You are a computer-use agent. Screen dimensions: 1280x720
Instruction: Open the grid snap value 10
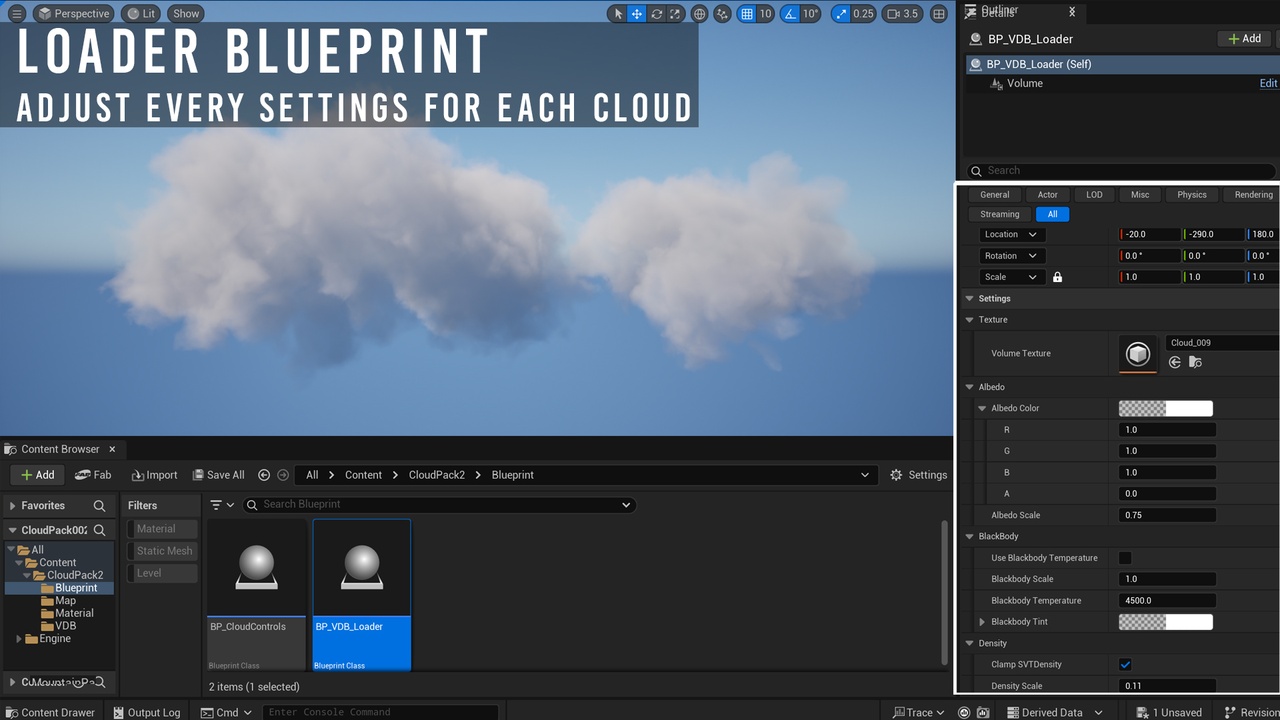point(766,13)
